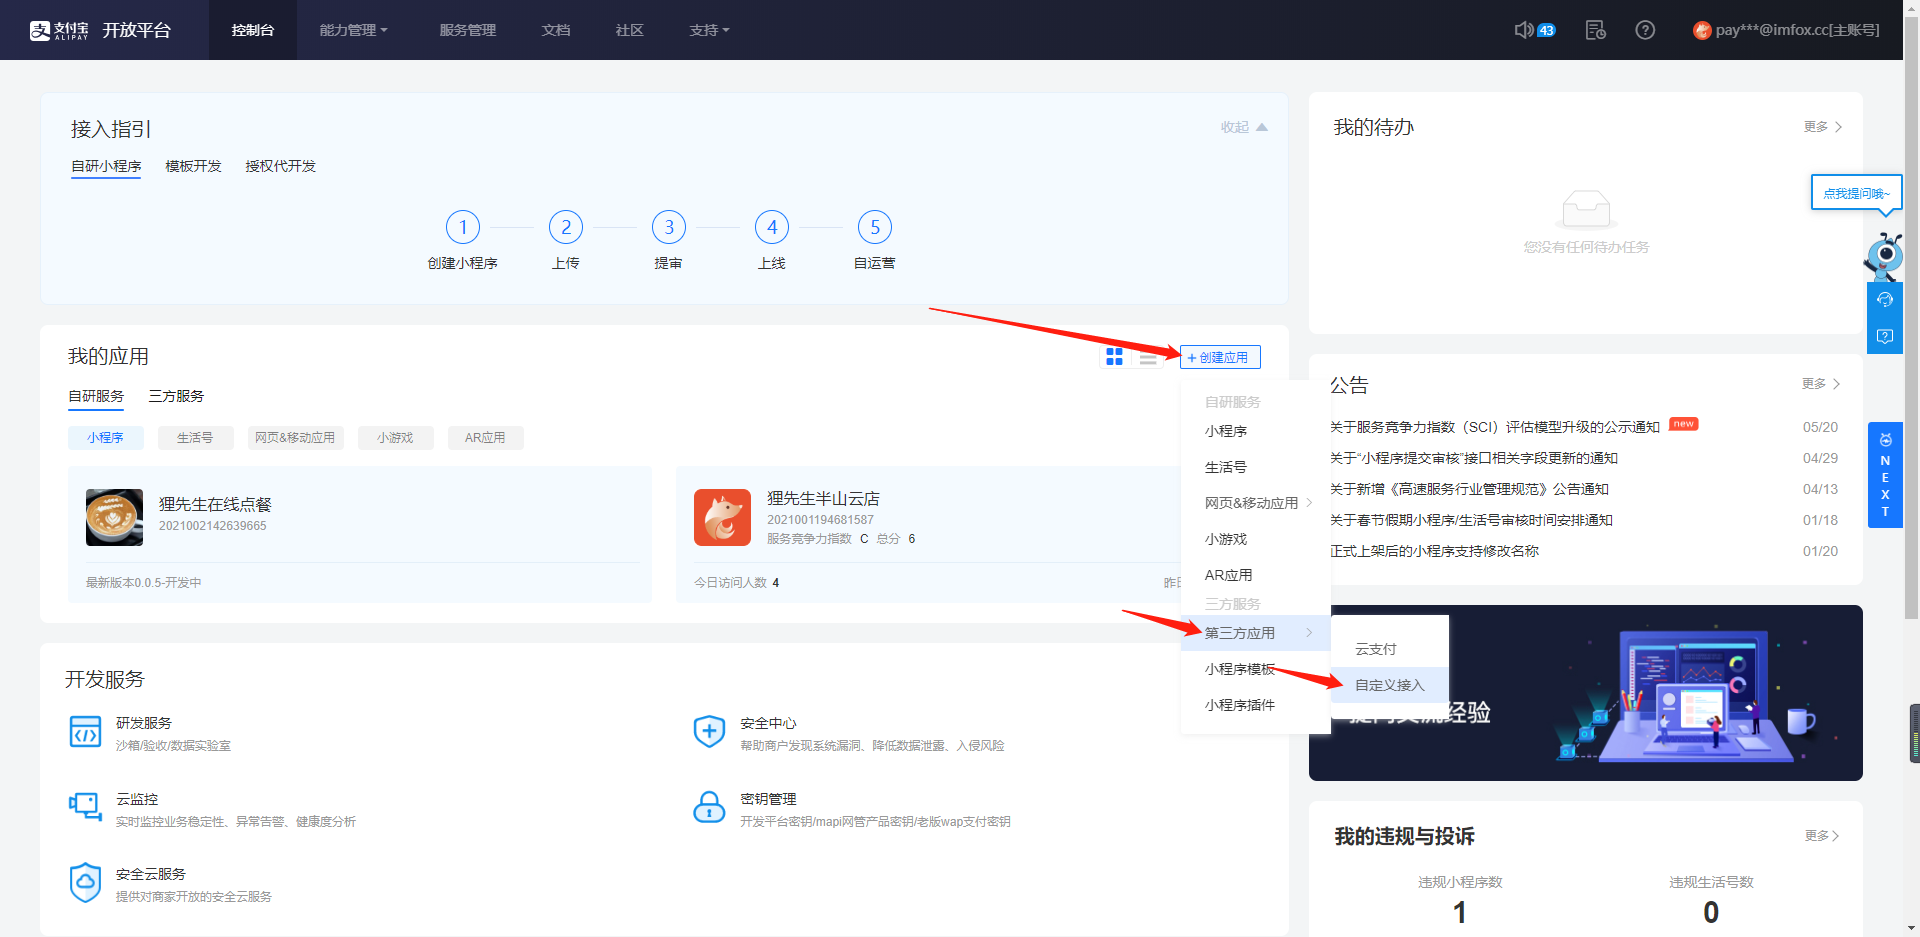Expand the 支持 dropdown menu

pos(709,30)
